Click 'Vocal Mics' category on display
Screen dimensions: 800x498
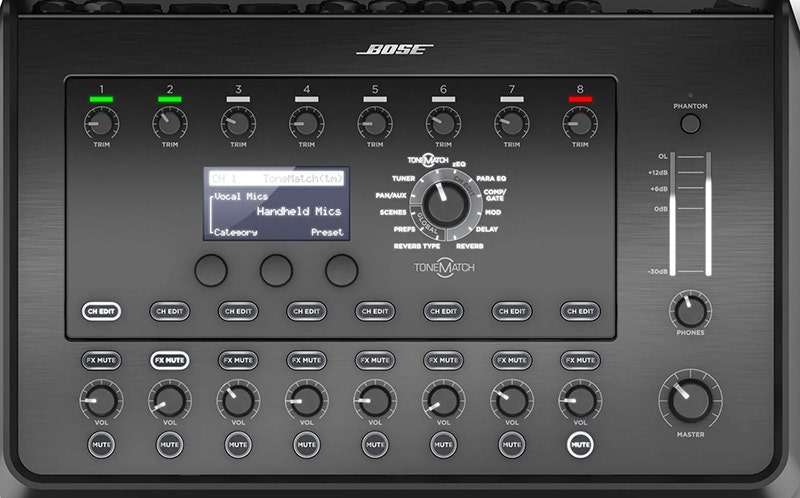[x=241, y=196]
